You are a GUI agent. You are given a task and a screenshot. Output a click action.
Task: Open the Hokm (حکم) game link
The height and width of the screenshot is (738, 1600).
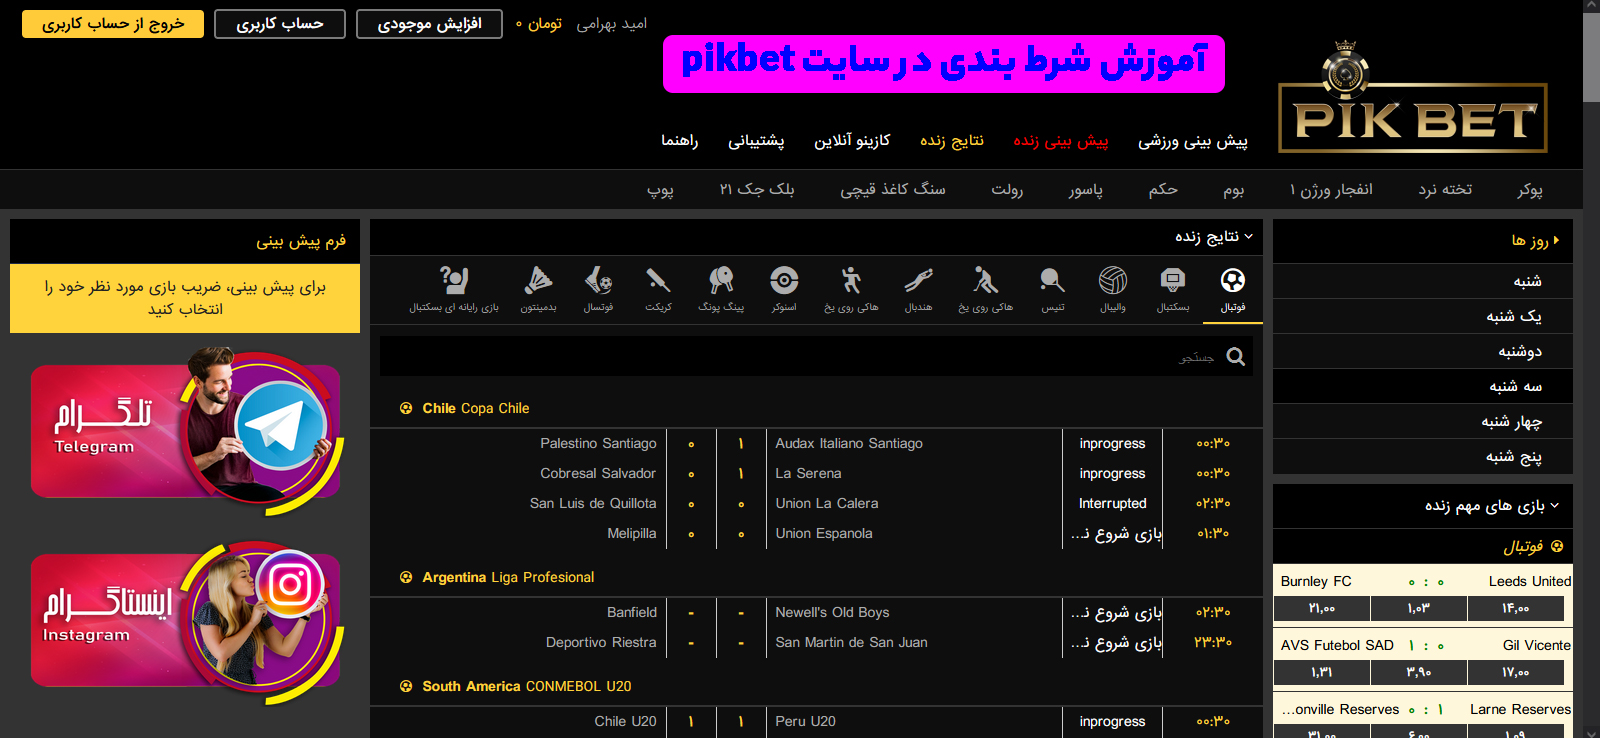pos(1163,189)
